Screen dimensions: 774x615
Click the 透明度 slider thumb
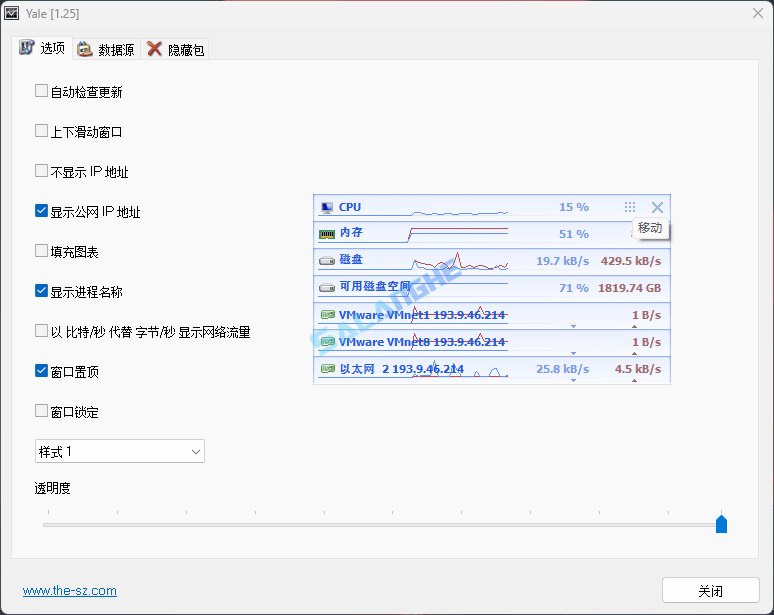click(721, 524)
